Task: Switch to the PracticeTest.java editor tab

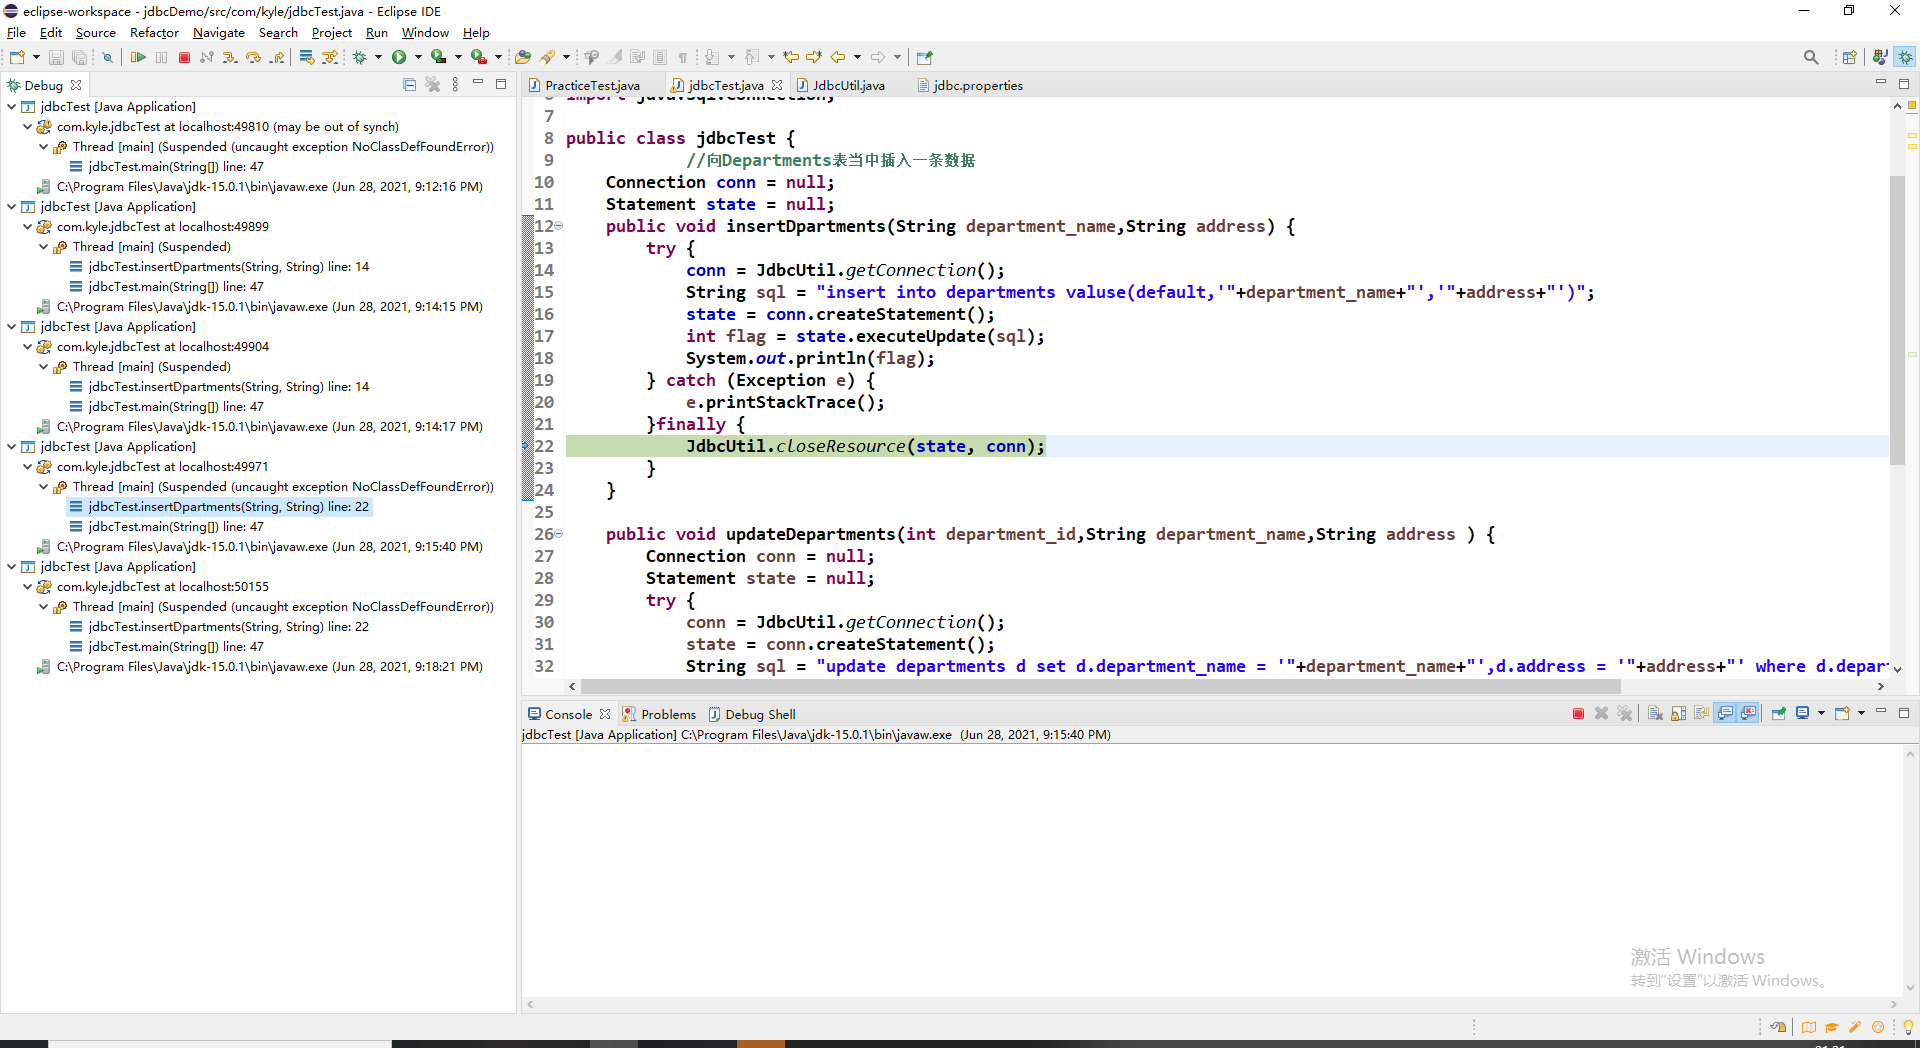Action: click(x=592, y=86)
